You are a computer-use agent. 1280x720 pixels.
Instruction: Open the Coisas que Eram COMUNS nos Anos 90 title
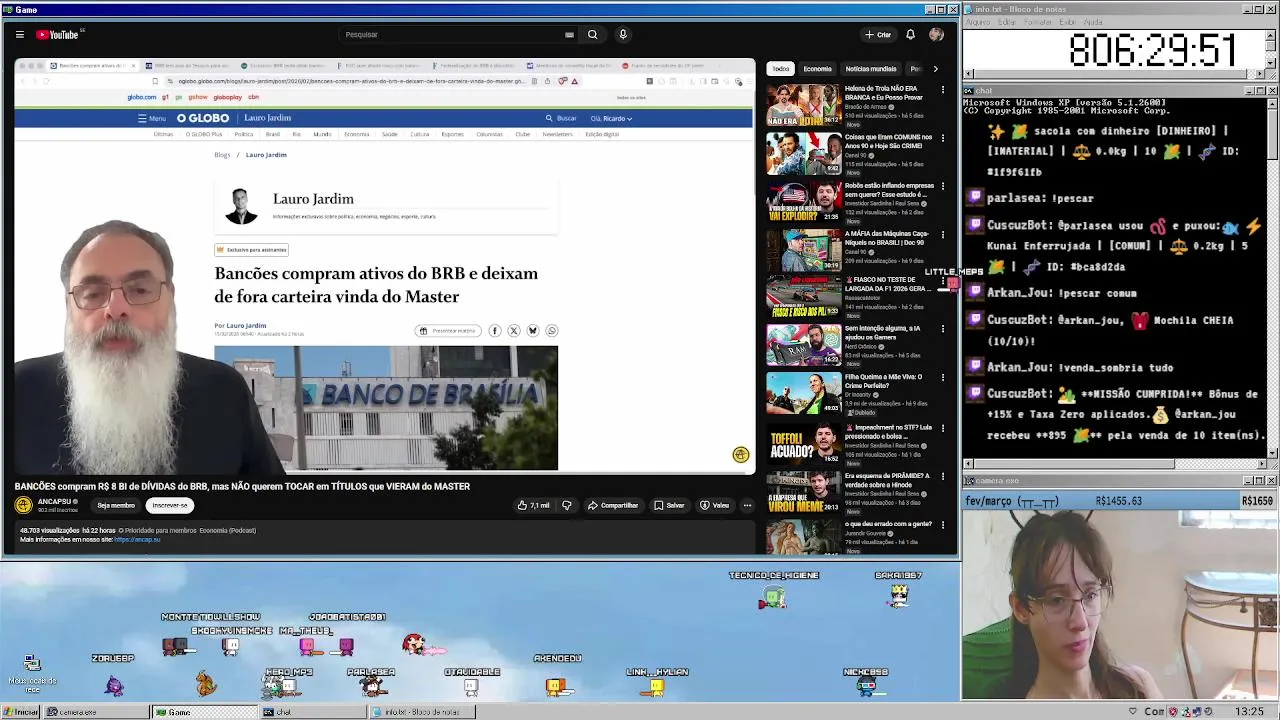[x=888, y=141]
